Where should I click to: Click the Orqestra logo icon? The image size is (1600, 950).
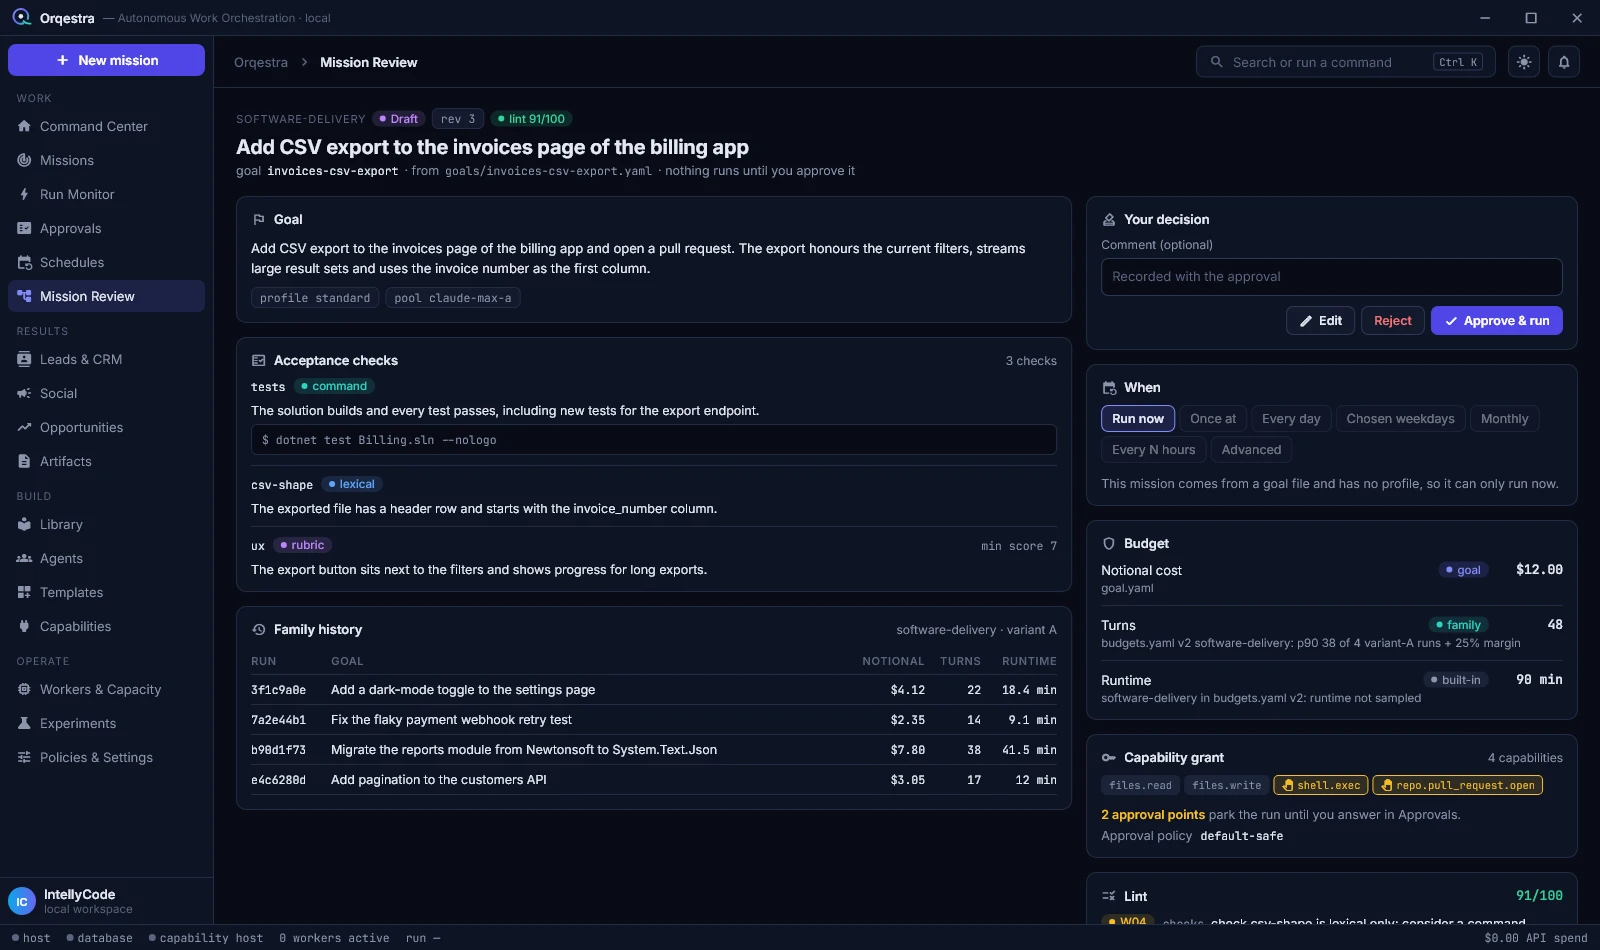(x=21, y=17)
